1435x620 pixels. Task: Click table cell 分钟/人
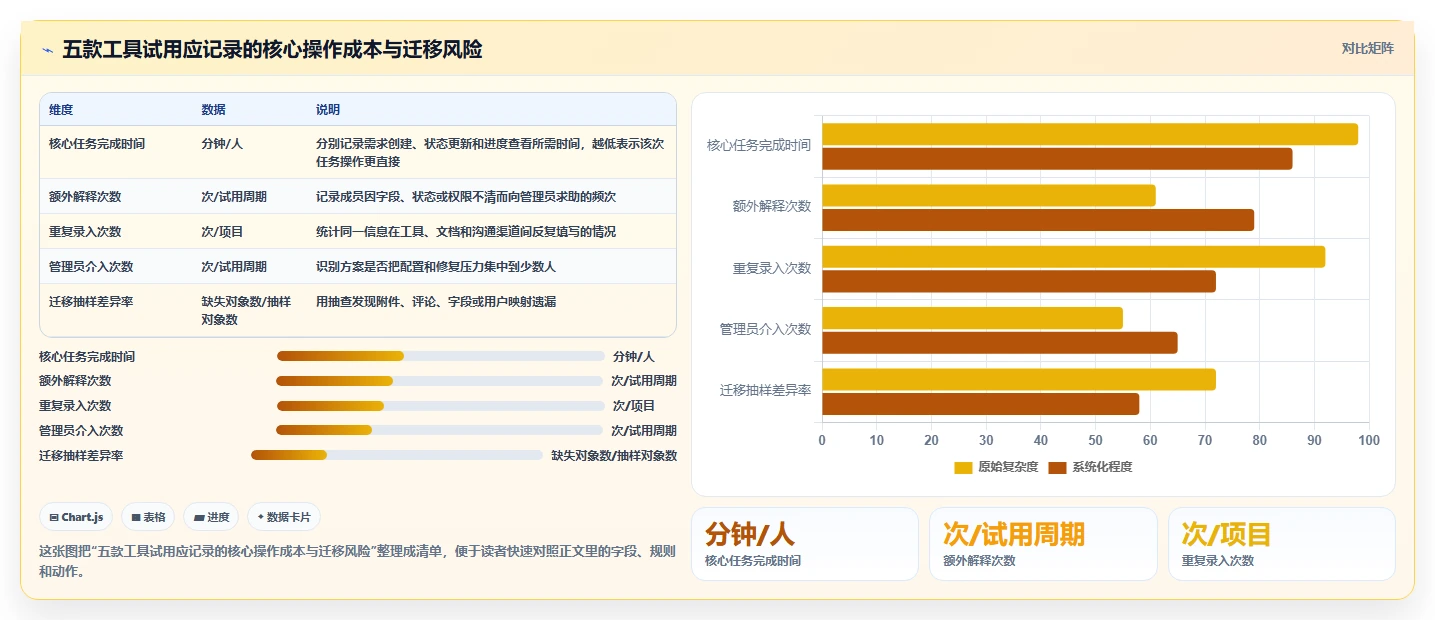coord(222,144)
